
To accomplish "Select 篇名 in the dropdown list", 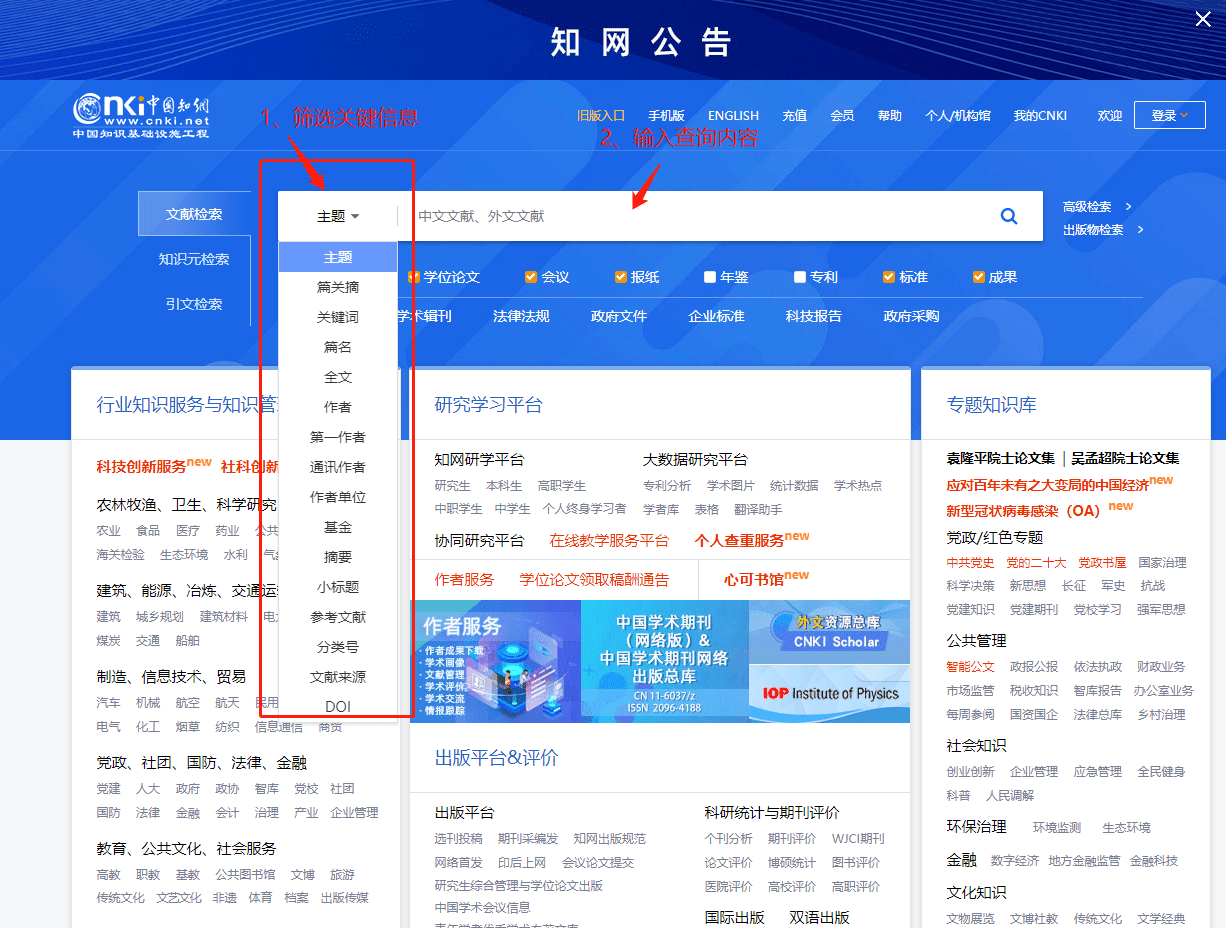I will pos(338,347).
